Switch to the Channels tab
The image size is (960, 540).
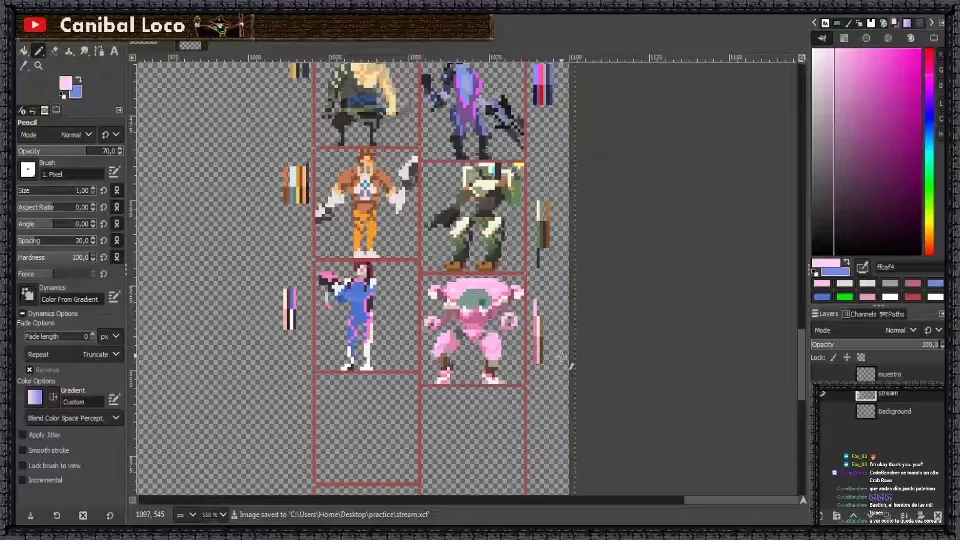(x=859, y=314)
